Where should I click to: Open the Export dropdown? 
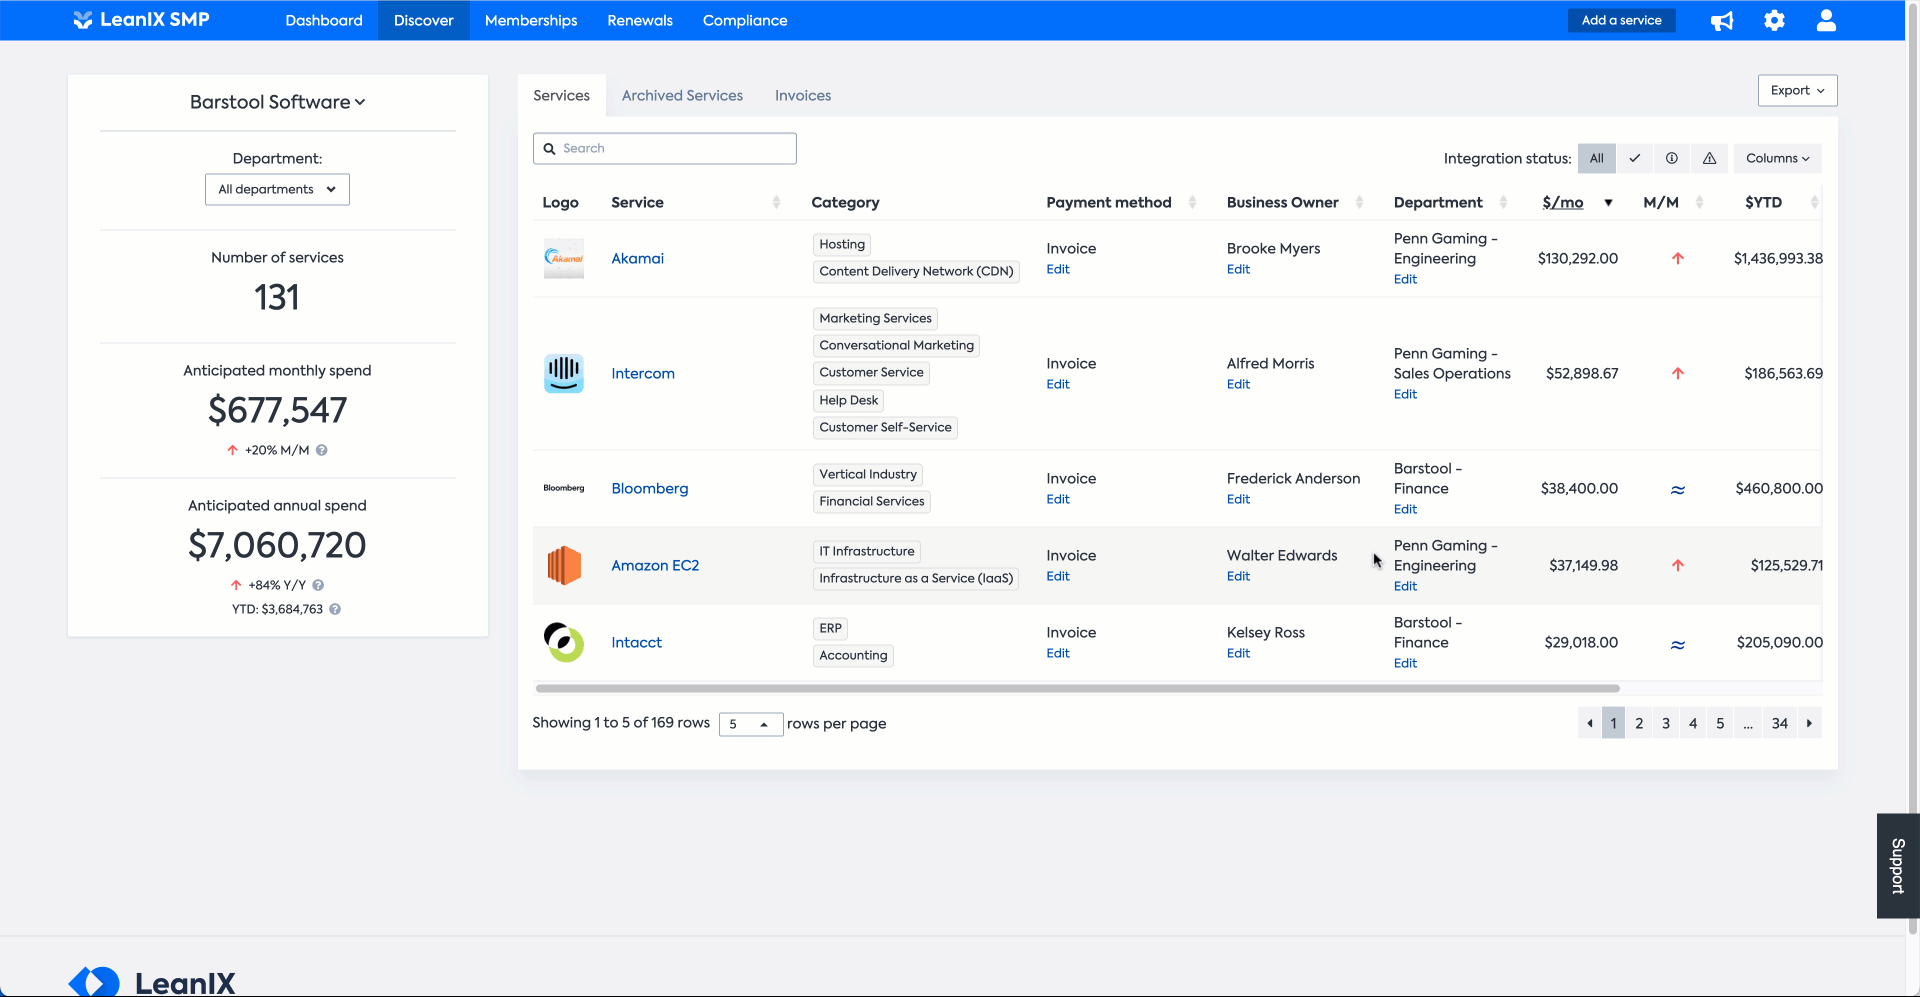point(1797,90)
